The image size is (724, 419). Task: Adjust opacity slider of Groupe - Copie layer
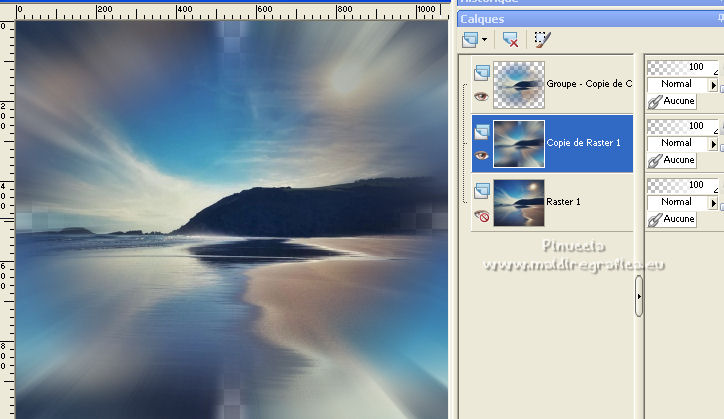[x=683, y=67]
